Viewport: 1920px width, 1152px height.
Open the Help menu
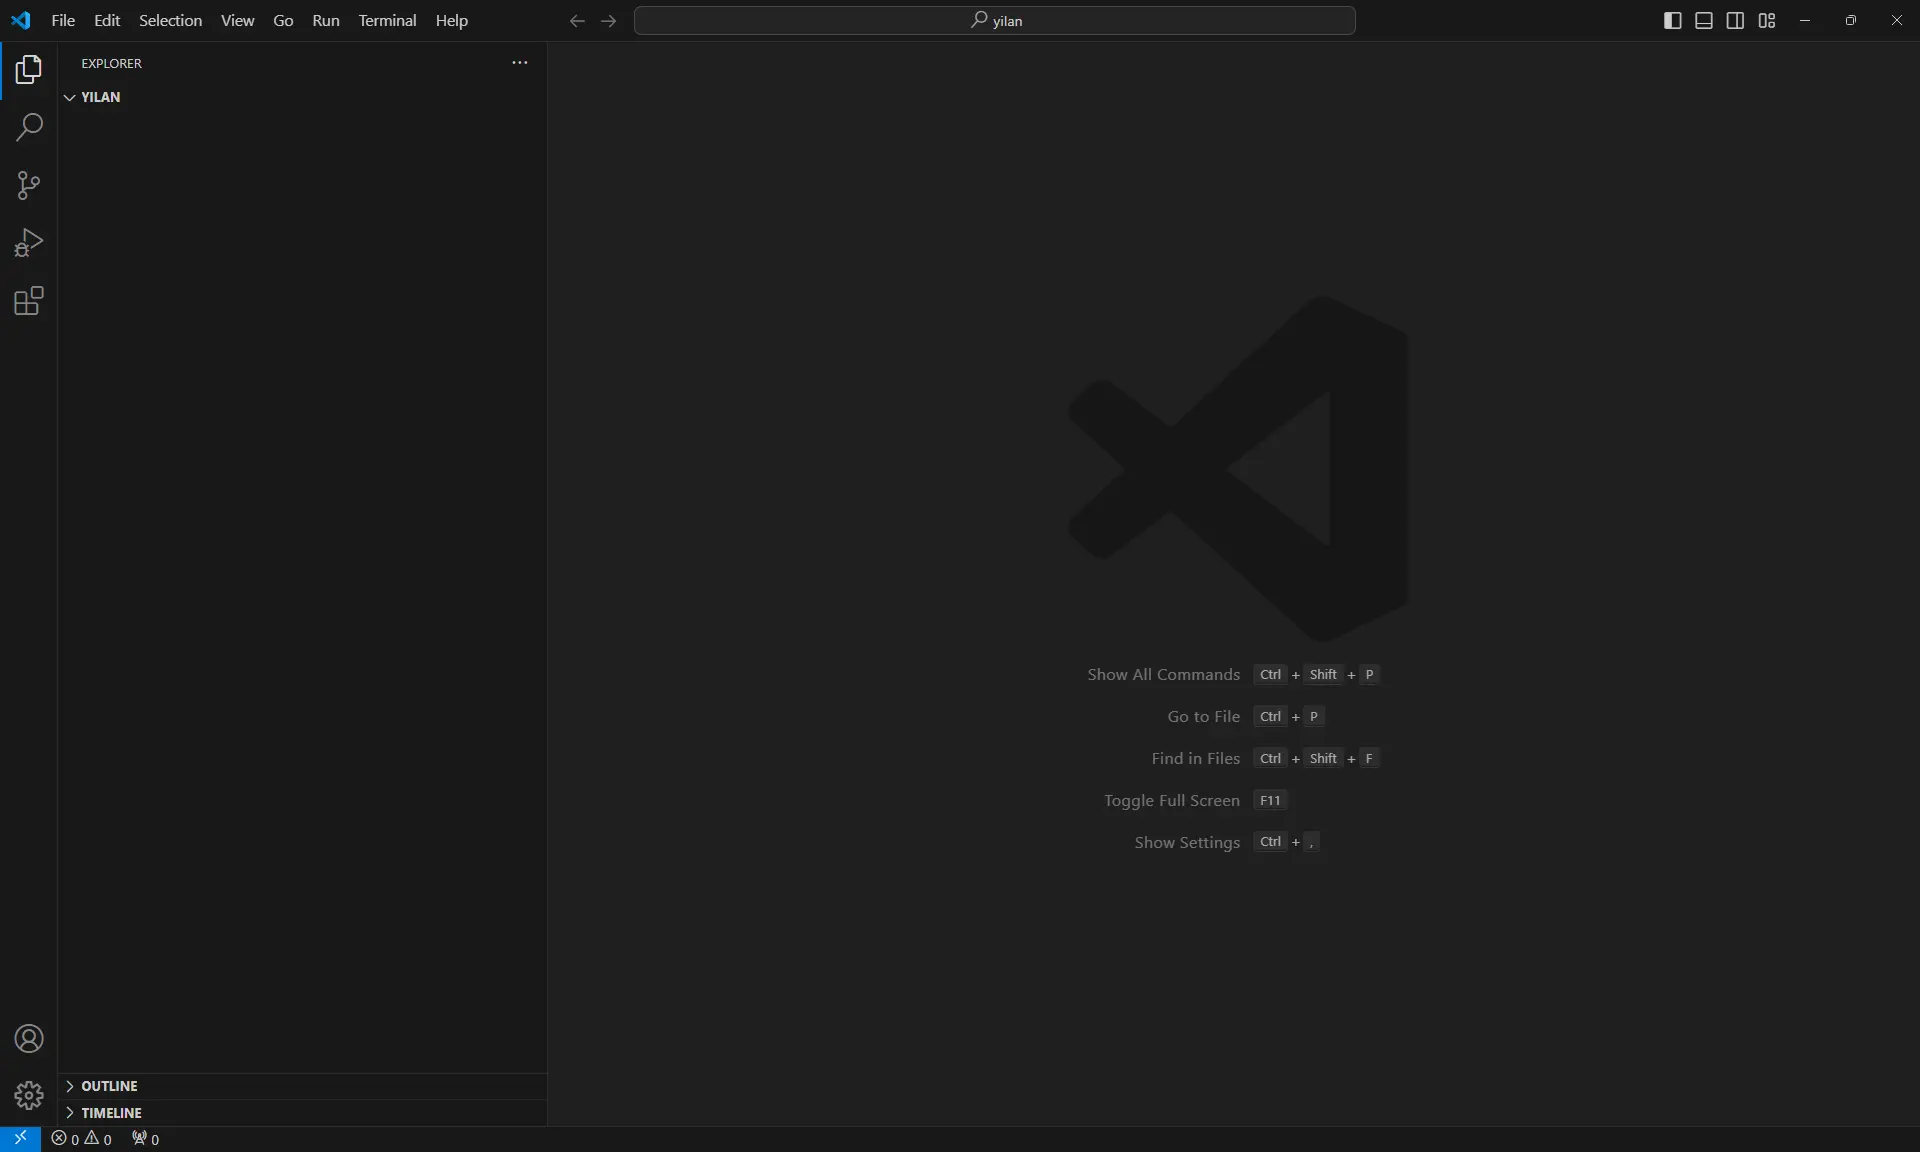[x=452, y=21]
